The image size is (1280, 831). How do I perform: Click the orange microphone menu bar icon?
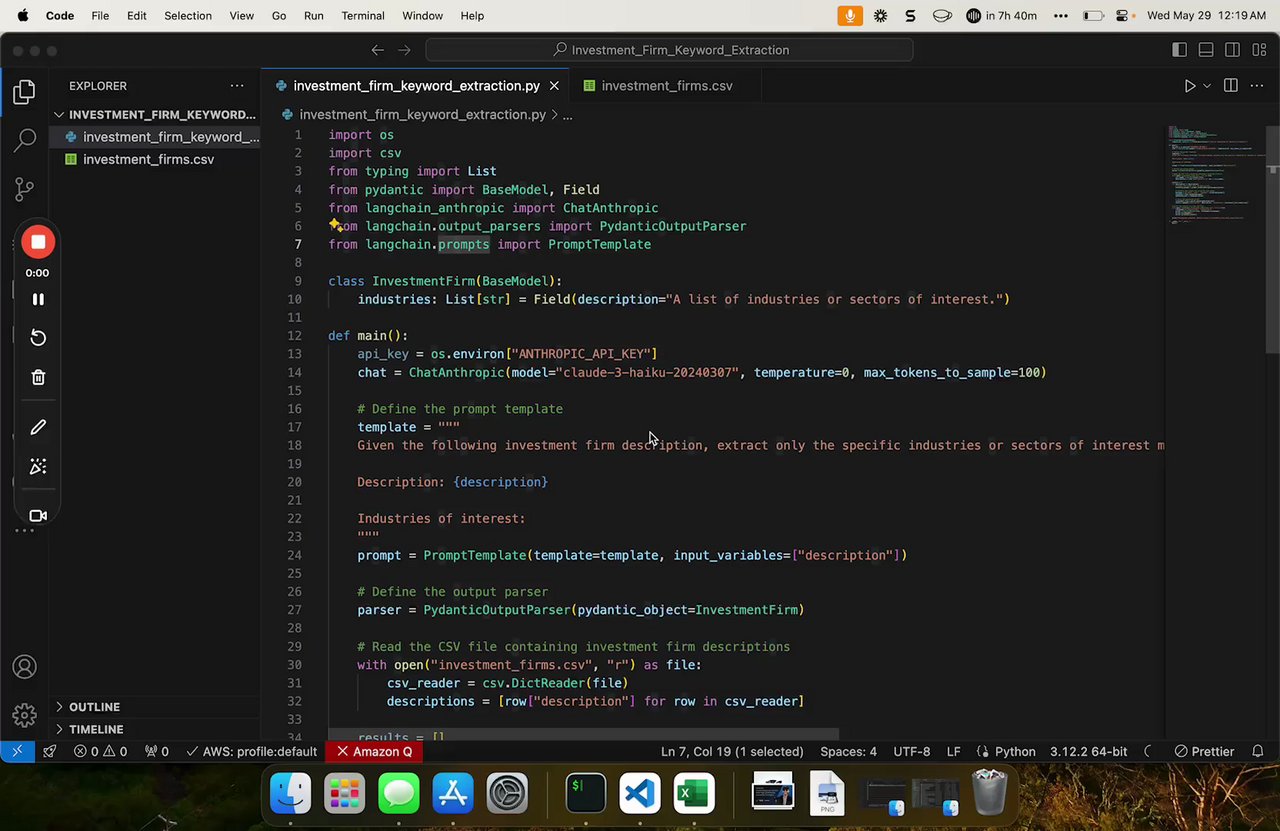click(x=850, y=16)
